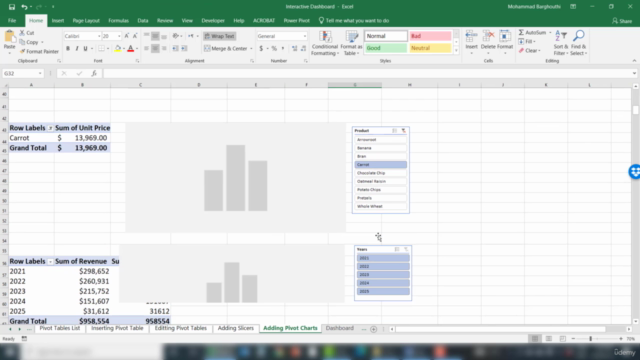Open the Clear dropdown
The image size is (640, 360).
point(530,51)
